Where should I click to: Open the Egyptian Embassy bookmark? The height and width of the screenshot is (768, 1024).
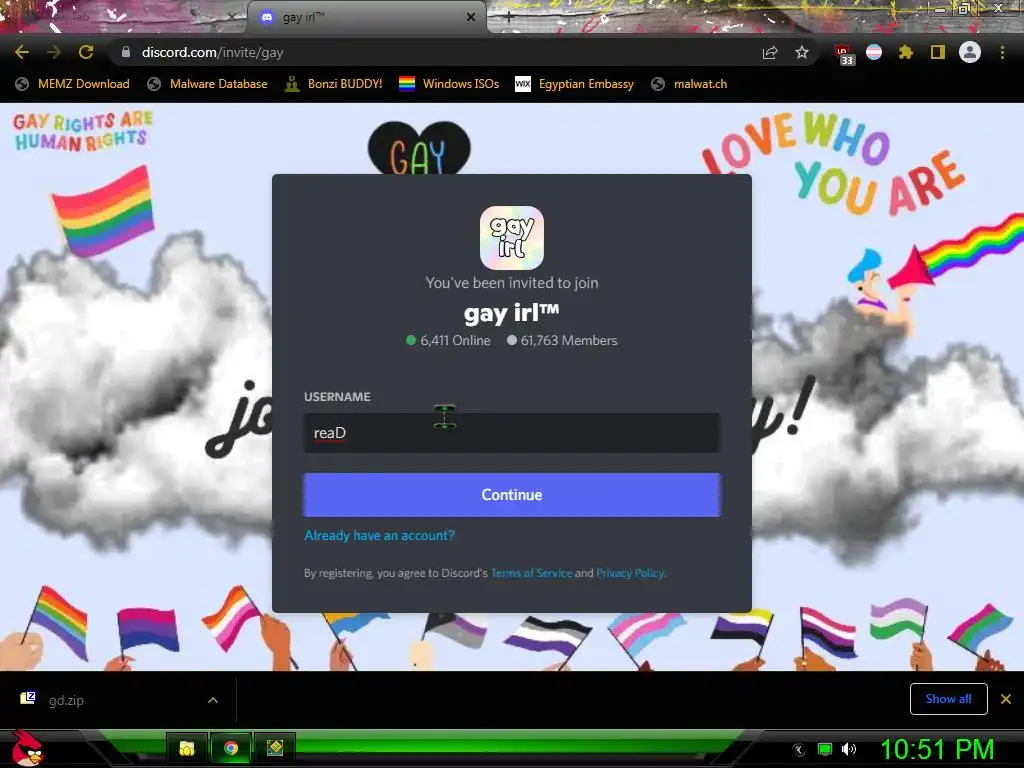point(575,84)
